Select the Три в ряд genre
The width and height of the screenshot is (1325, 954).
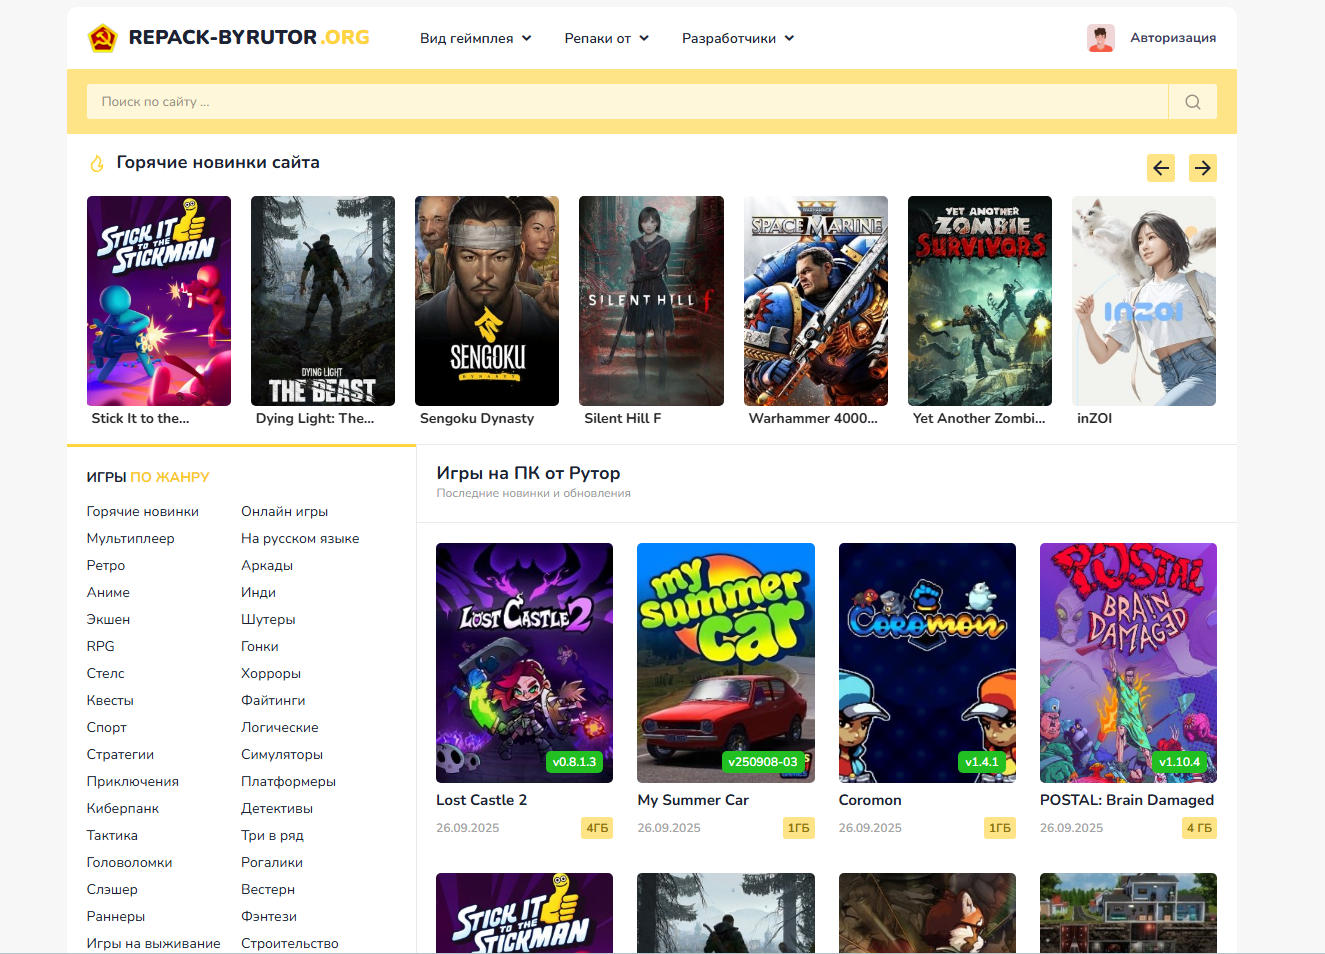tap(272, 835)
